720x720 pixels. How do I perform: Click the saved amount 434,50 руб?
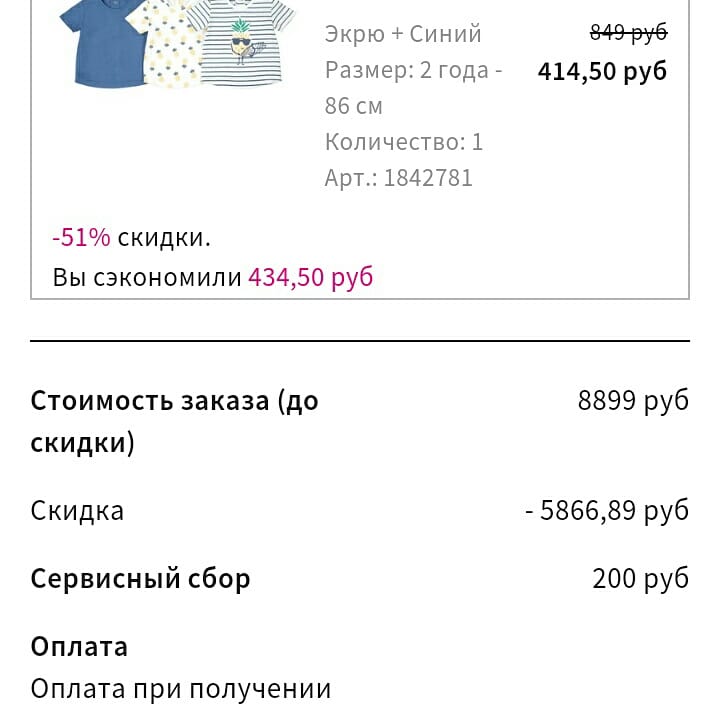tap(311, 277)
